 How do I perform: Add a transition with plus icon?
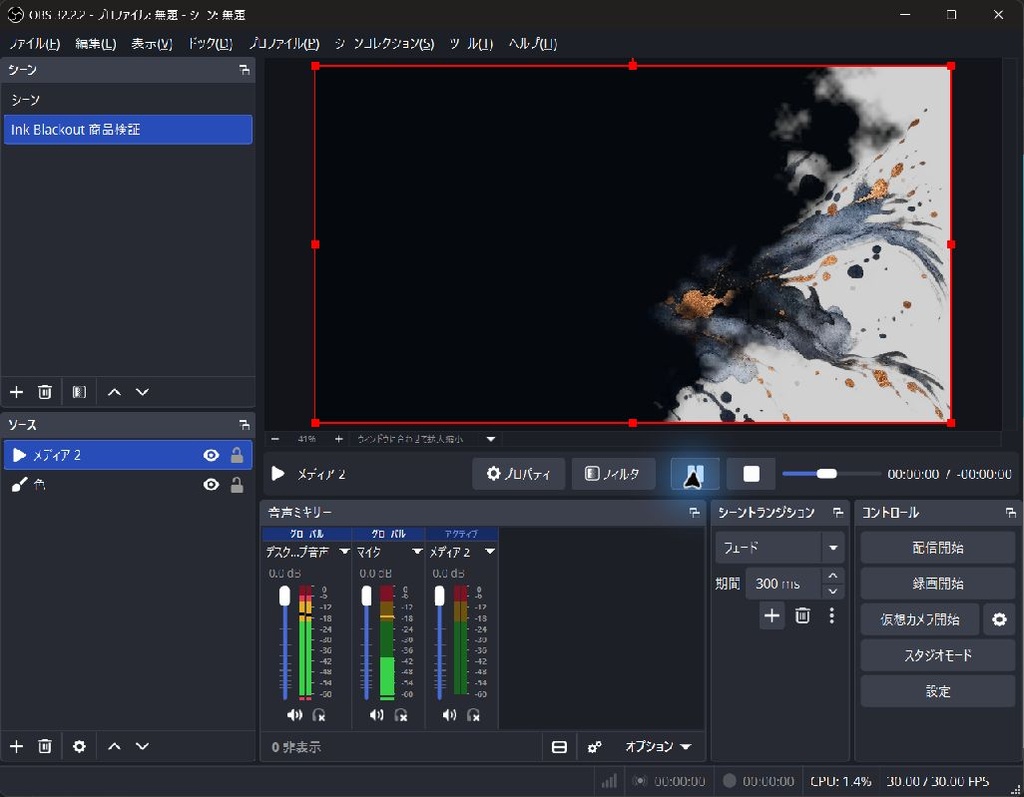pyautogui.click(x=771, y=615)
